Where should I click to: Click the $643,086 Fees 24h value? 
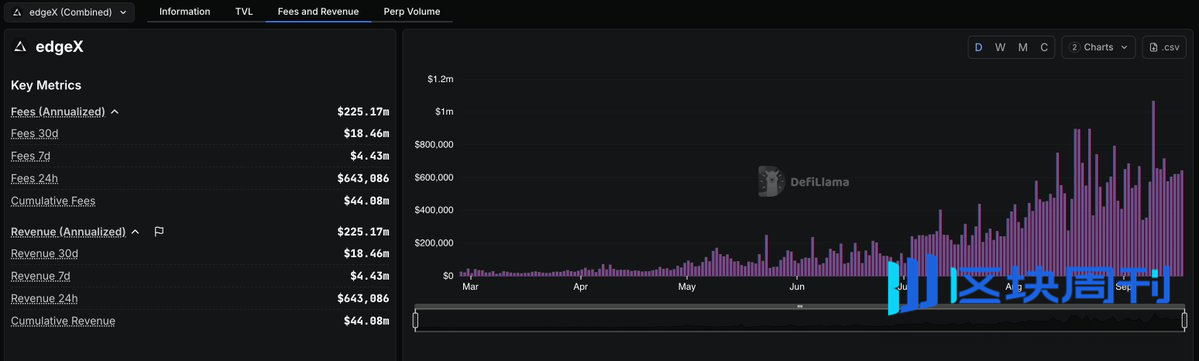click(x=363, y=178)
